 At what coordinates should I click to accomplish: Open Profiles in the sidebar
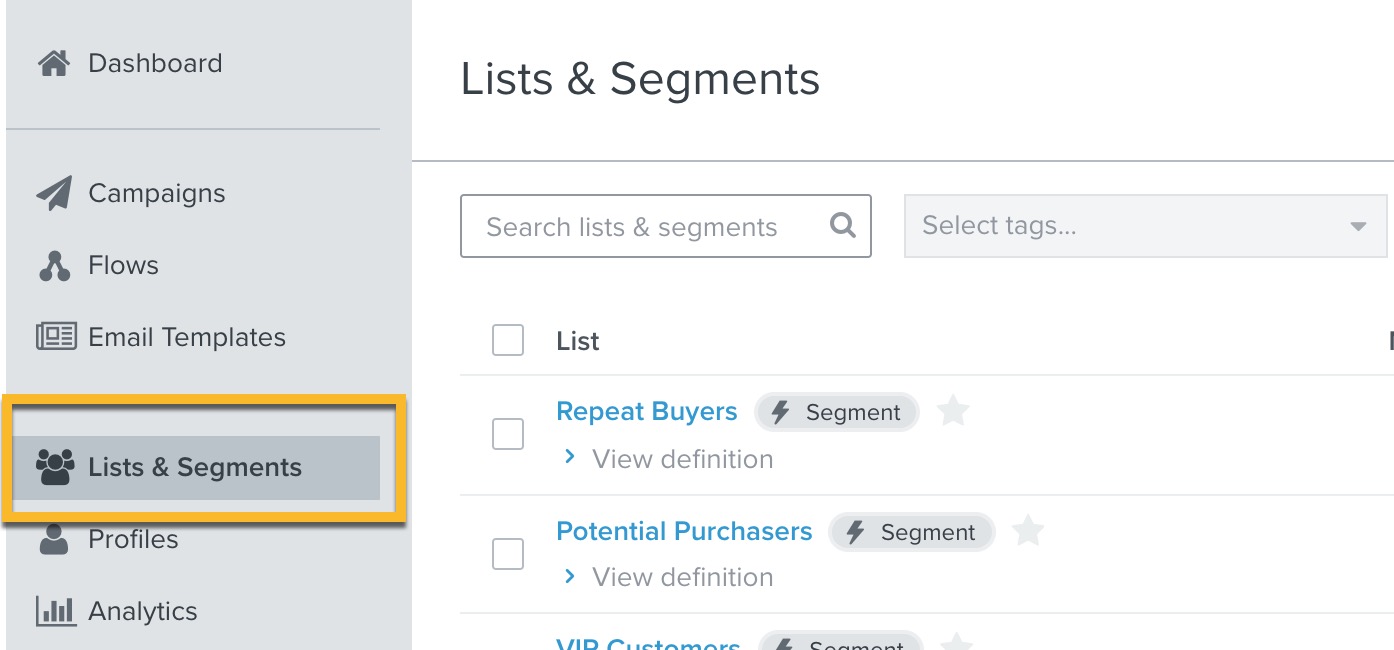(133, 539)
